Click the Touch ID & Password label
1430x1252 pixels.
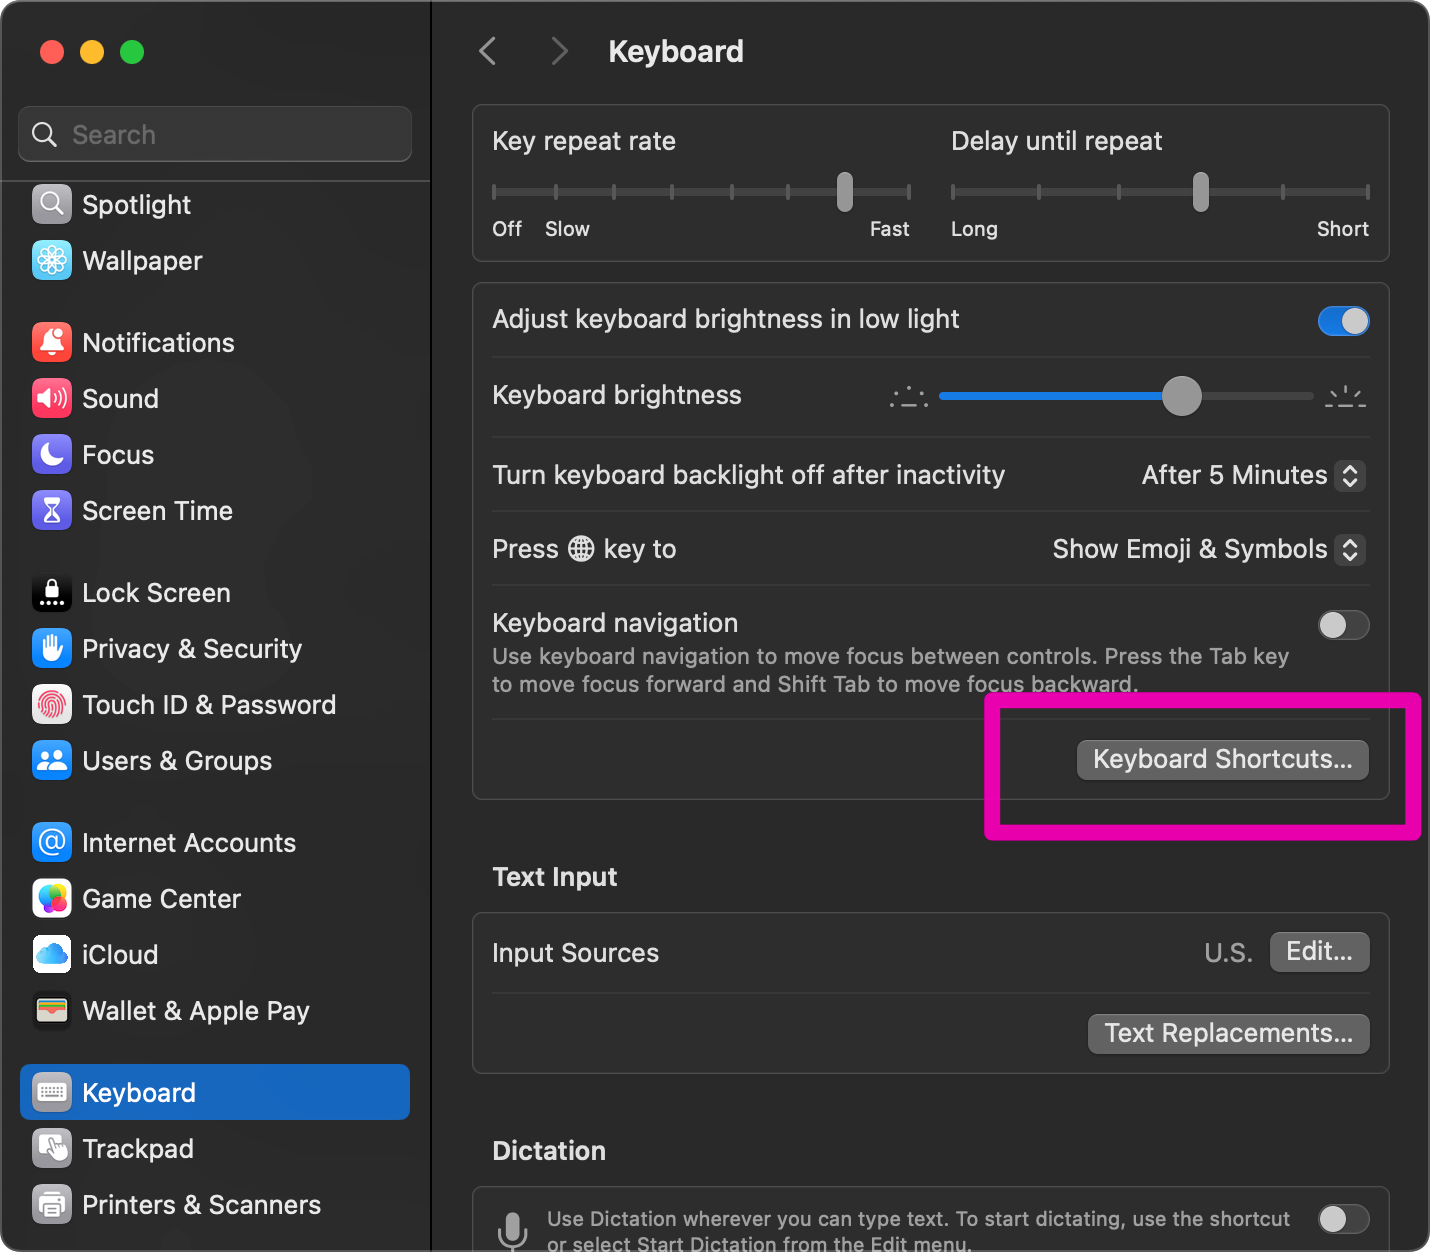(209, 704)
